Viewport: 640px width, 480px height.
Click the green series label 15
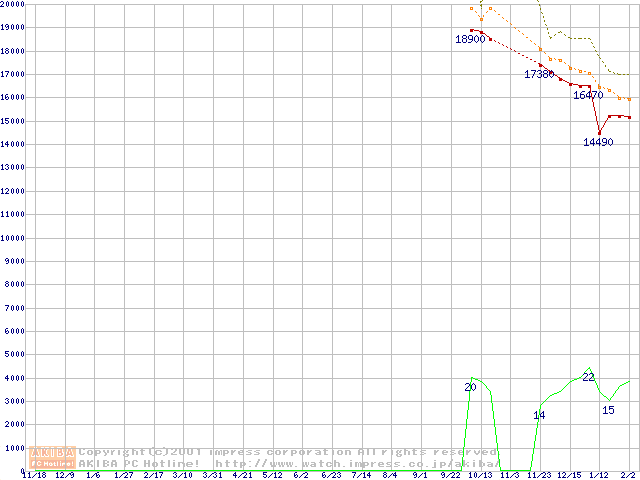(608, 410)
